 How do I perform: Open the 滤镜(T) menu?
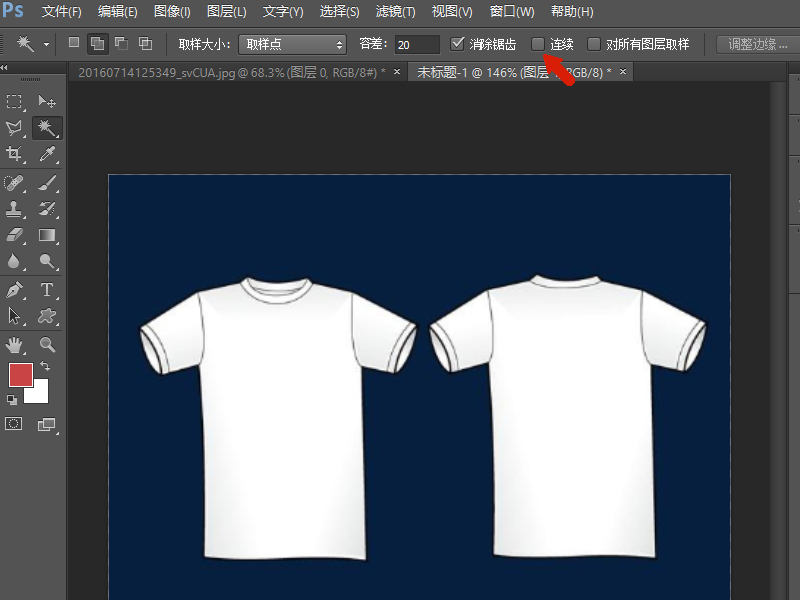395,12
